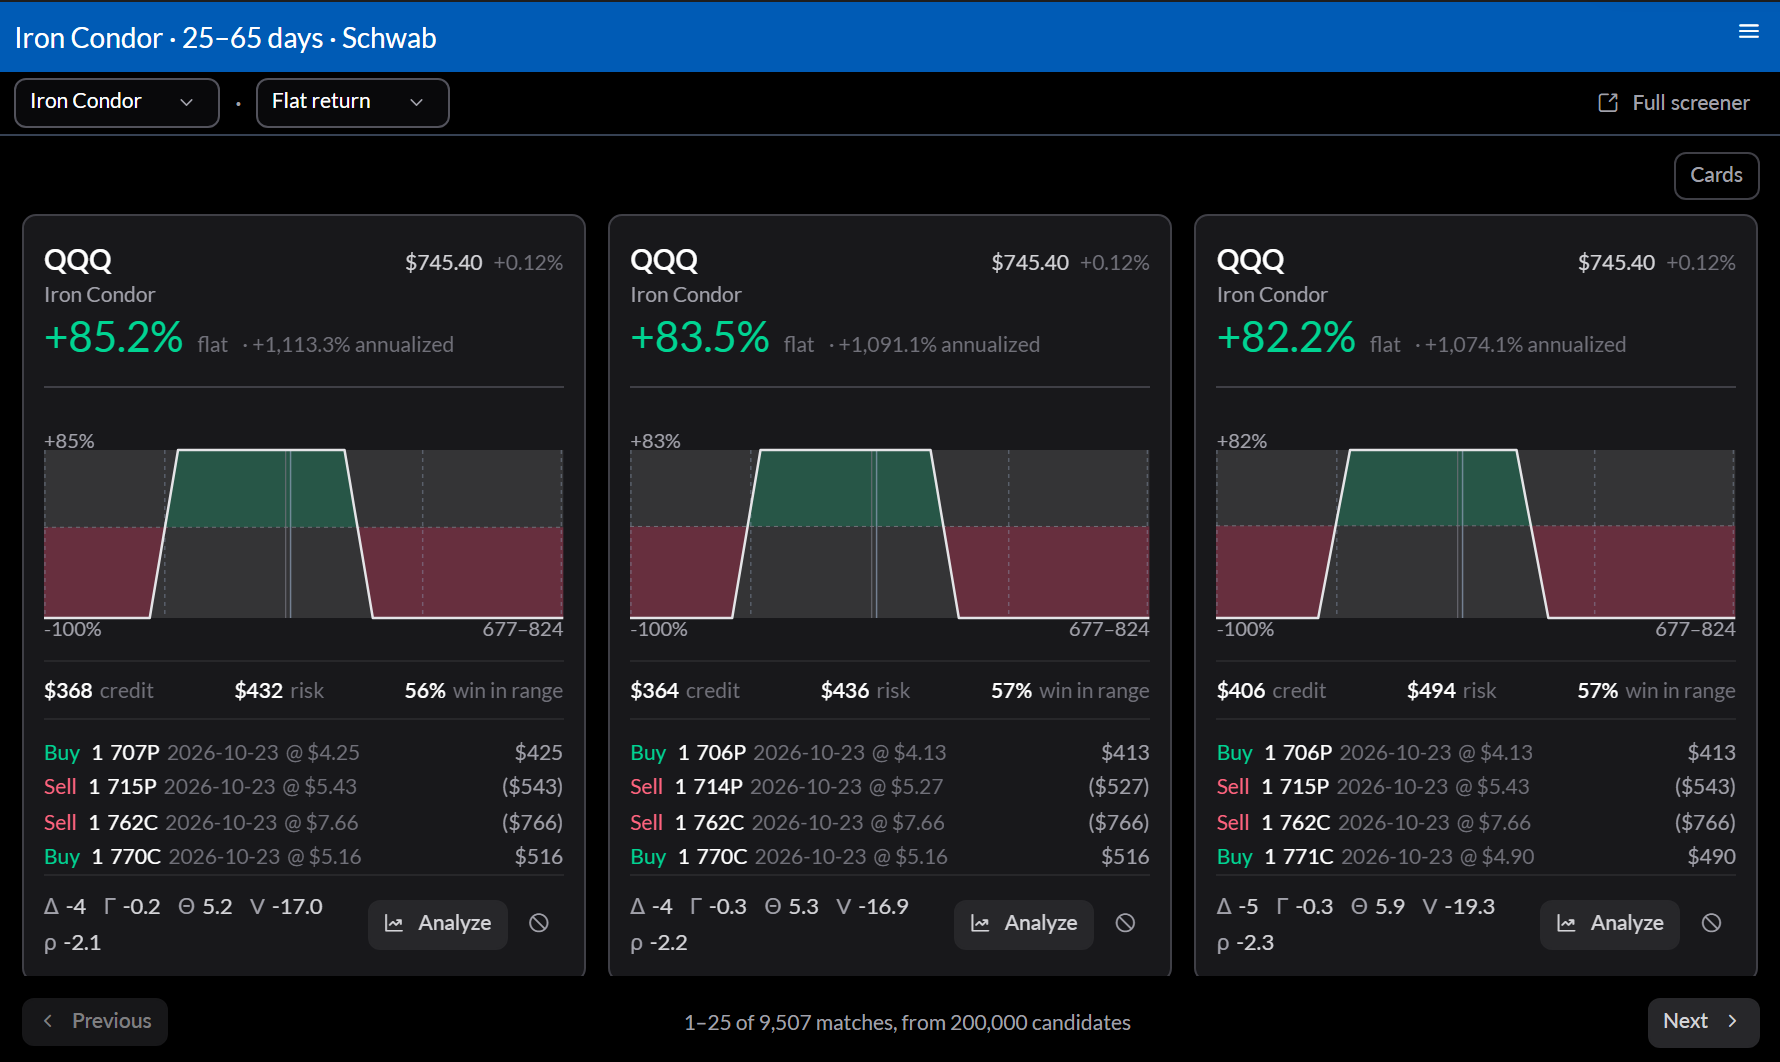This screenshot has height=1062, width=1780.
Task: Open the Full screener link
Action: click(1674, 103)
